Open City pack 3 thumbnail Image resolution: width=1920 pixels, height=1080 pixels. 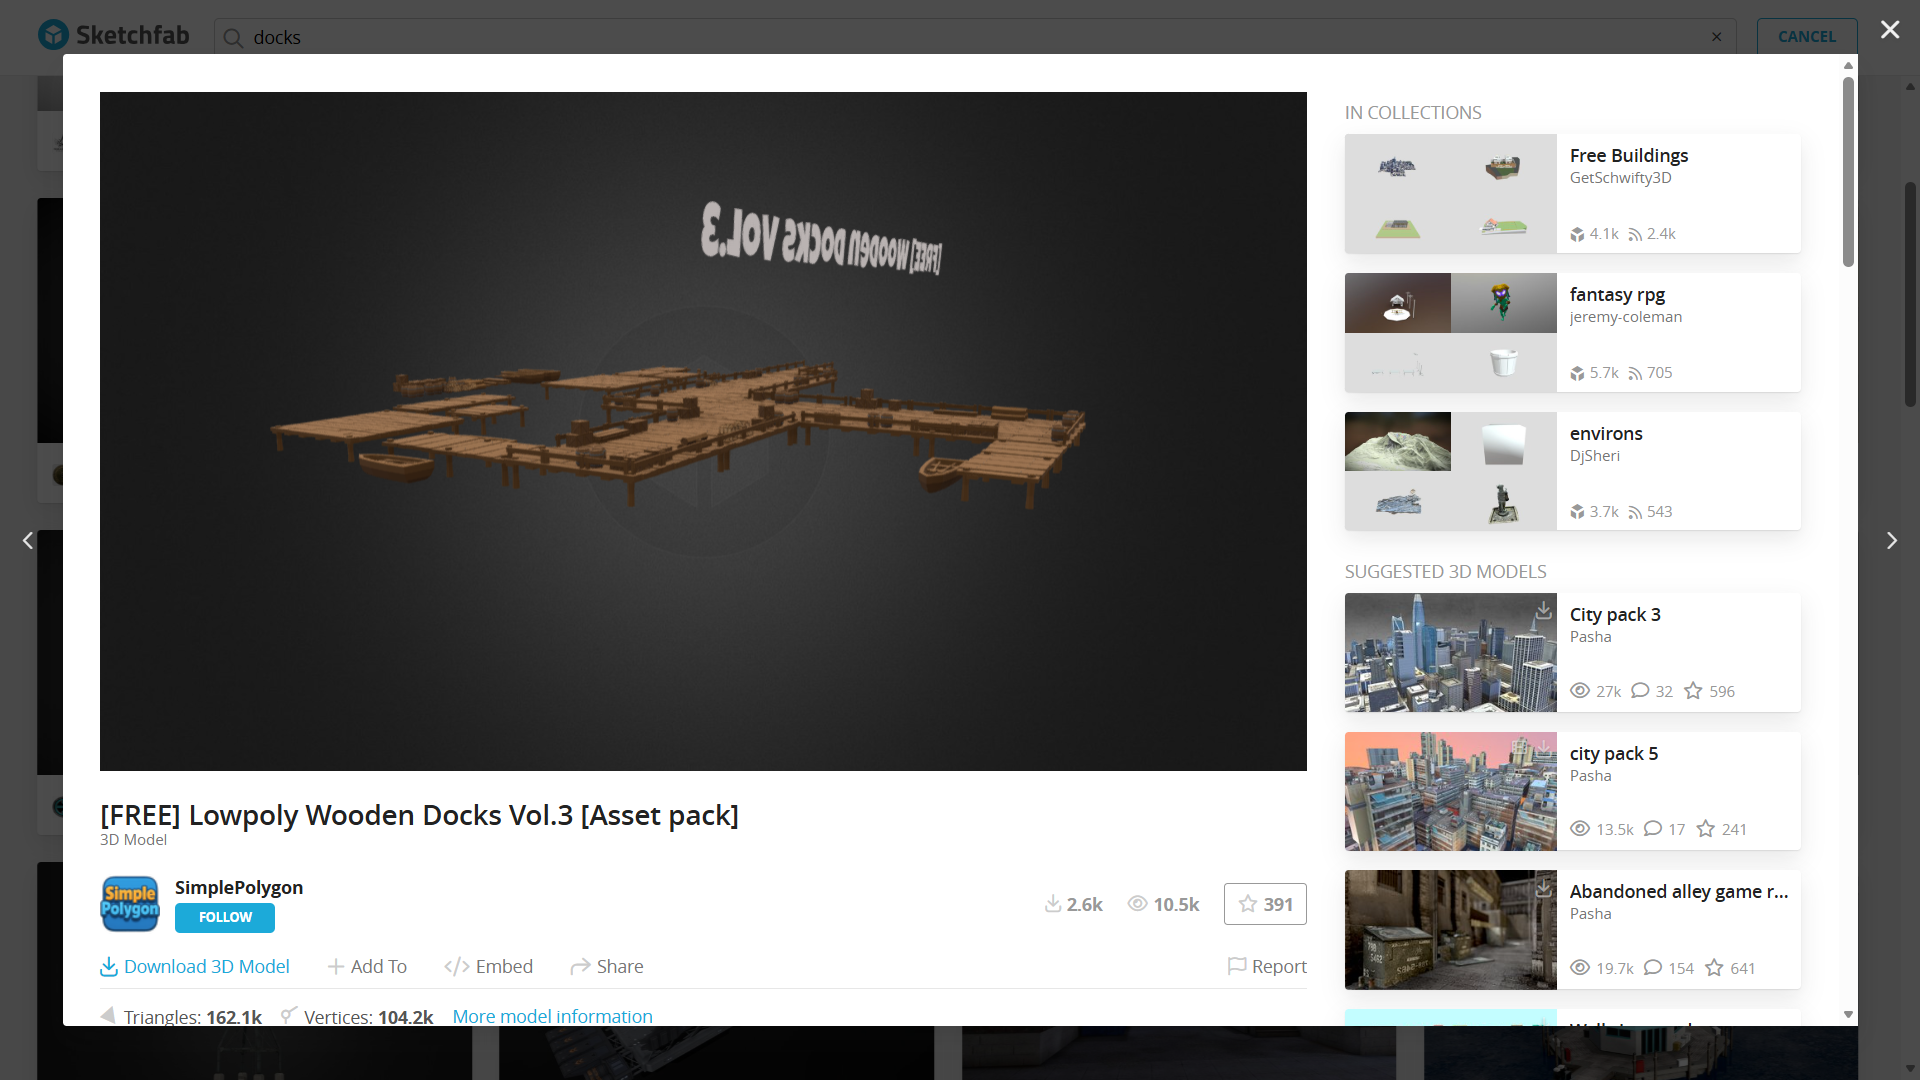click(1450, 652)
